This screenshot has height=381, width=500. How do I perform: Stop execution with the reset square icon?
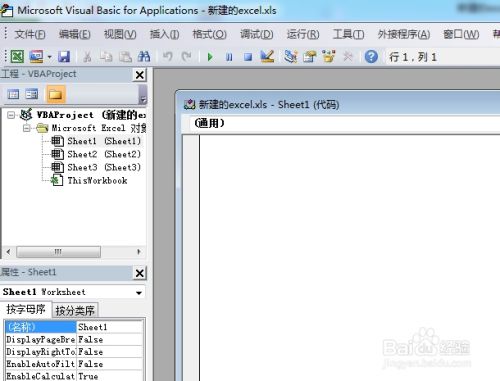(x=248, y=57)
